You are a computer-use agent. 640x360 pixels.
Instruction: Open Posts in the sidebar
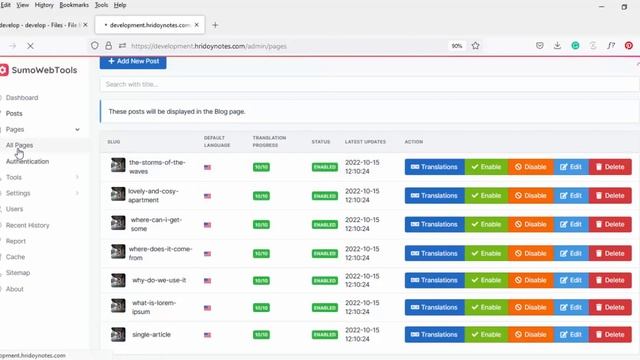click(x=14, y=113)
